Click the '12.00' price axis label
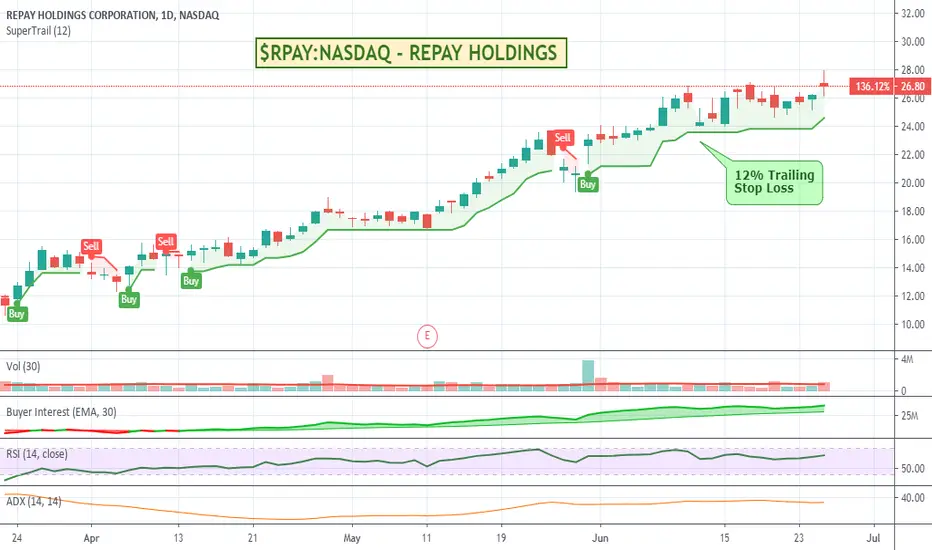Image resolution: width=932 pixels, height=550 pixels. 912,296
